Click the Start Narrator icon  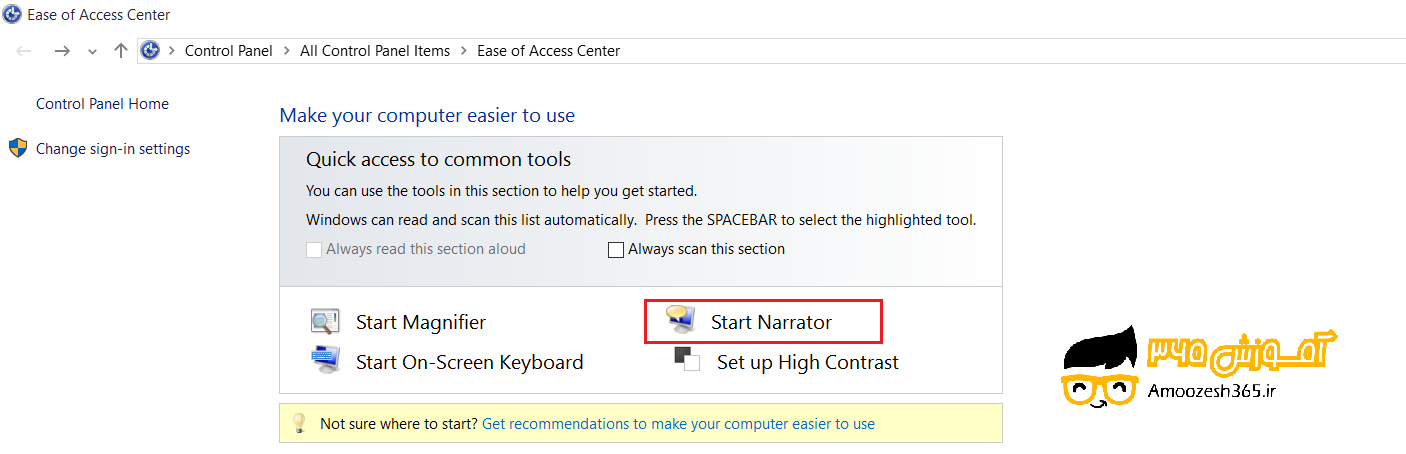(x=680, y=320)
